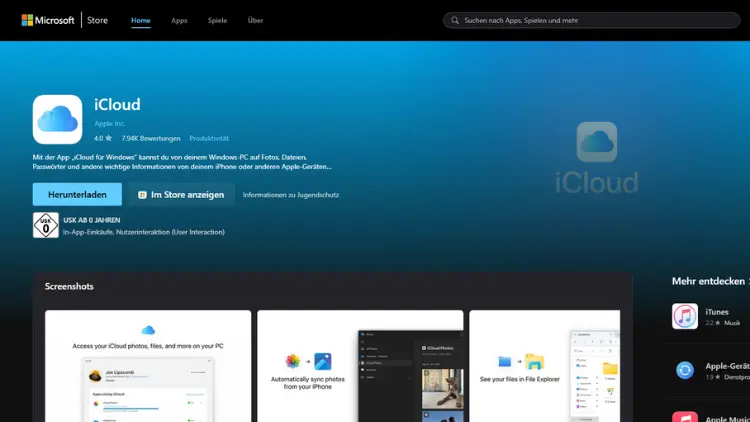The image size is (750, 422).
Task: Click the Im Store anzeigen button
Action: pyautogui.click(x=181, y=194)
